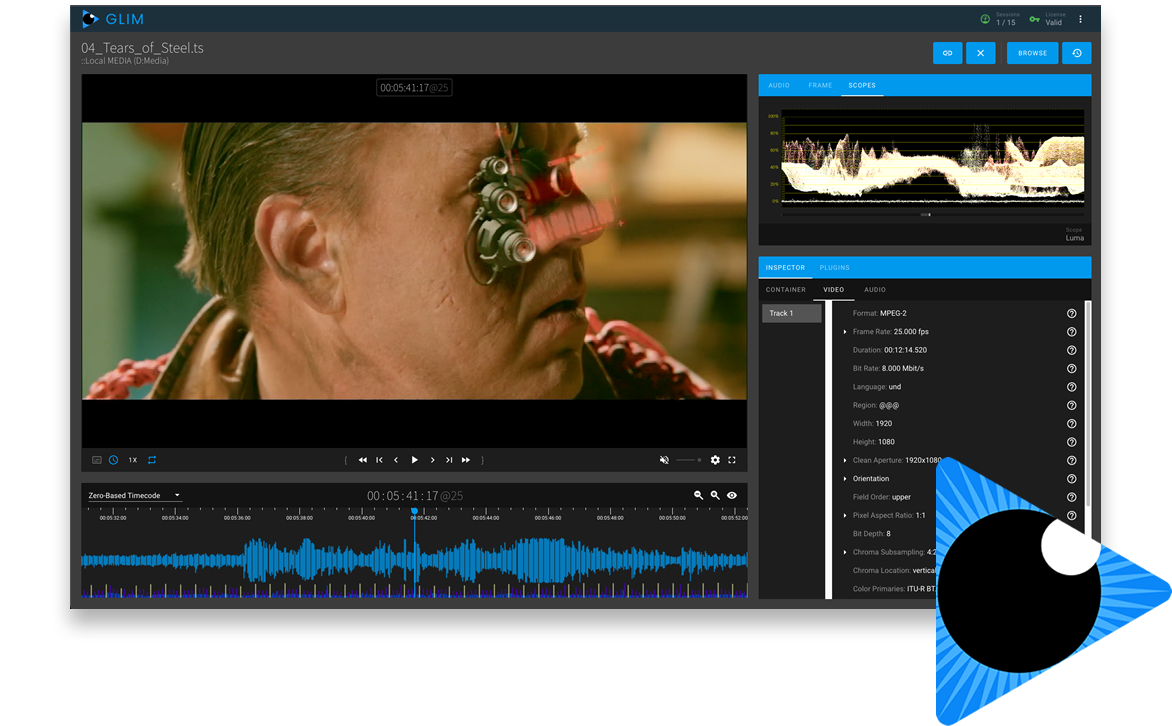
Task: Click the rewind button
Action: click(363, 460)
